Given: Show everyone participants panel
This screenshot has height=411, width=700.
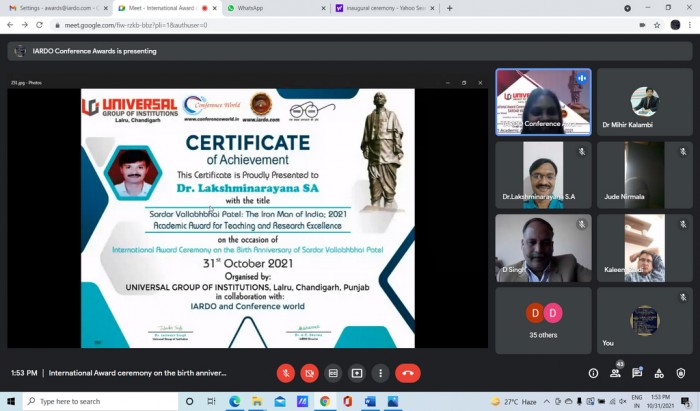Looking at the screenshot, I should click(615, 373).
